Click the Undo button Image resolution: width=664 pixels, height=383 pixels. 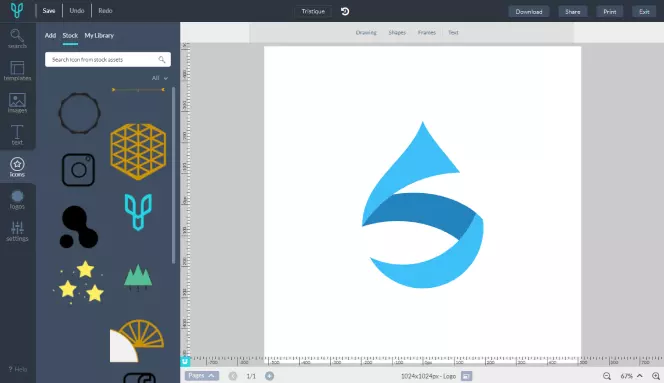77,11
